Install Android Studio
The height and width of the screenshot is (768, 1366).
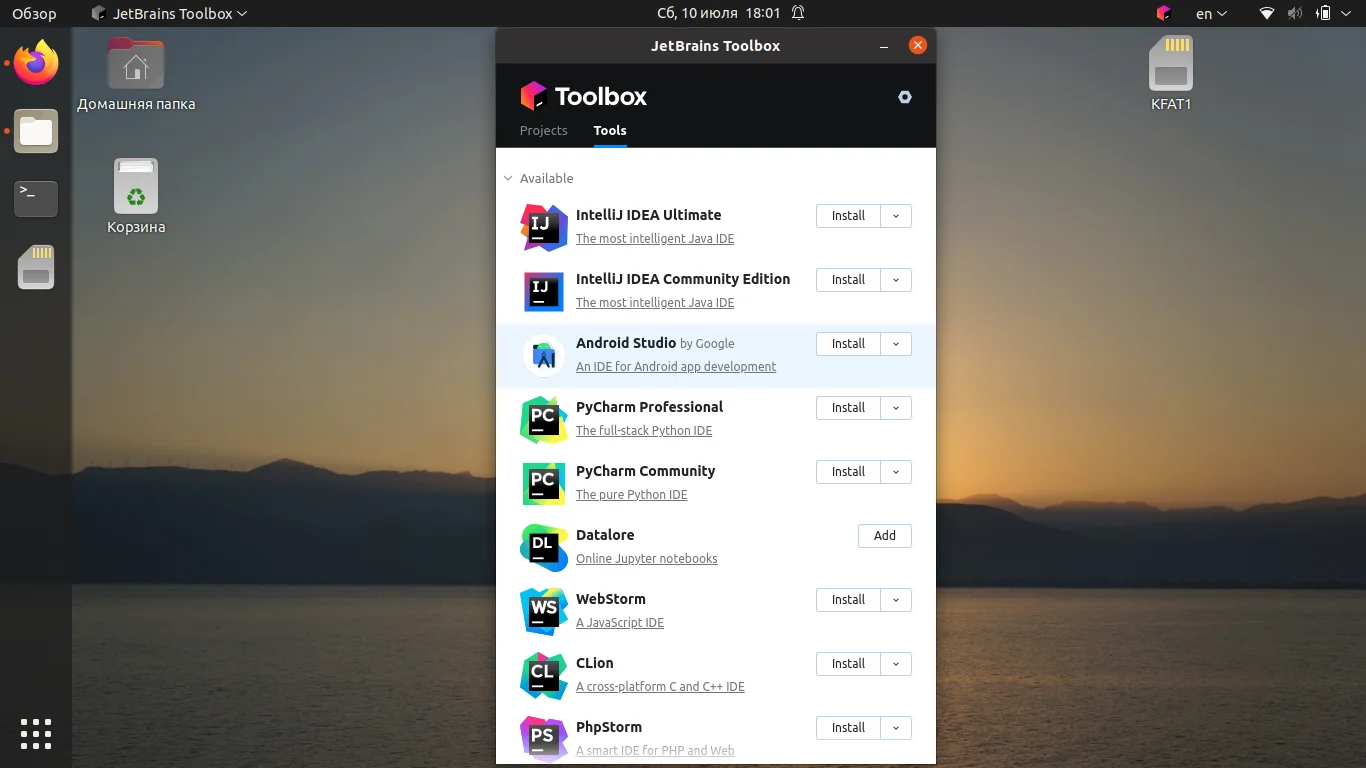[848, 344]
